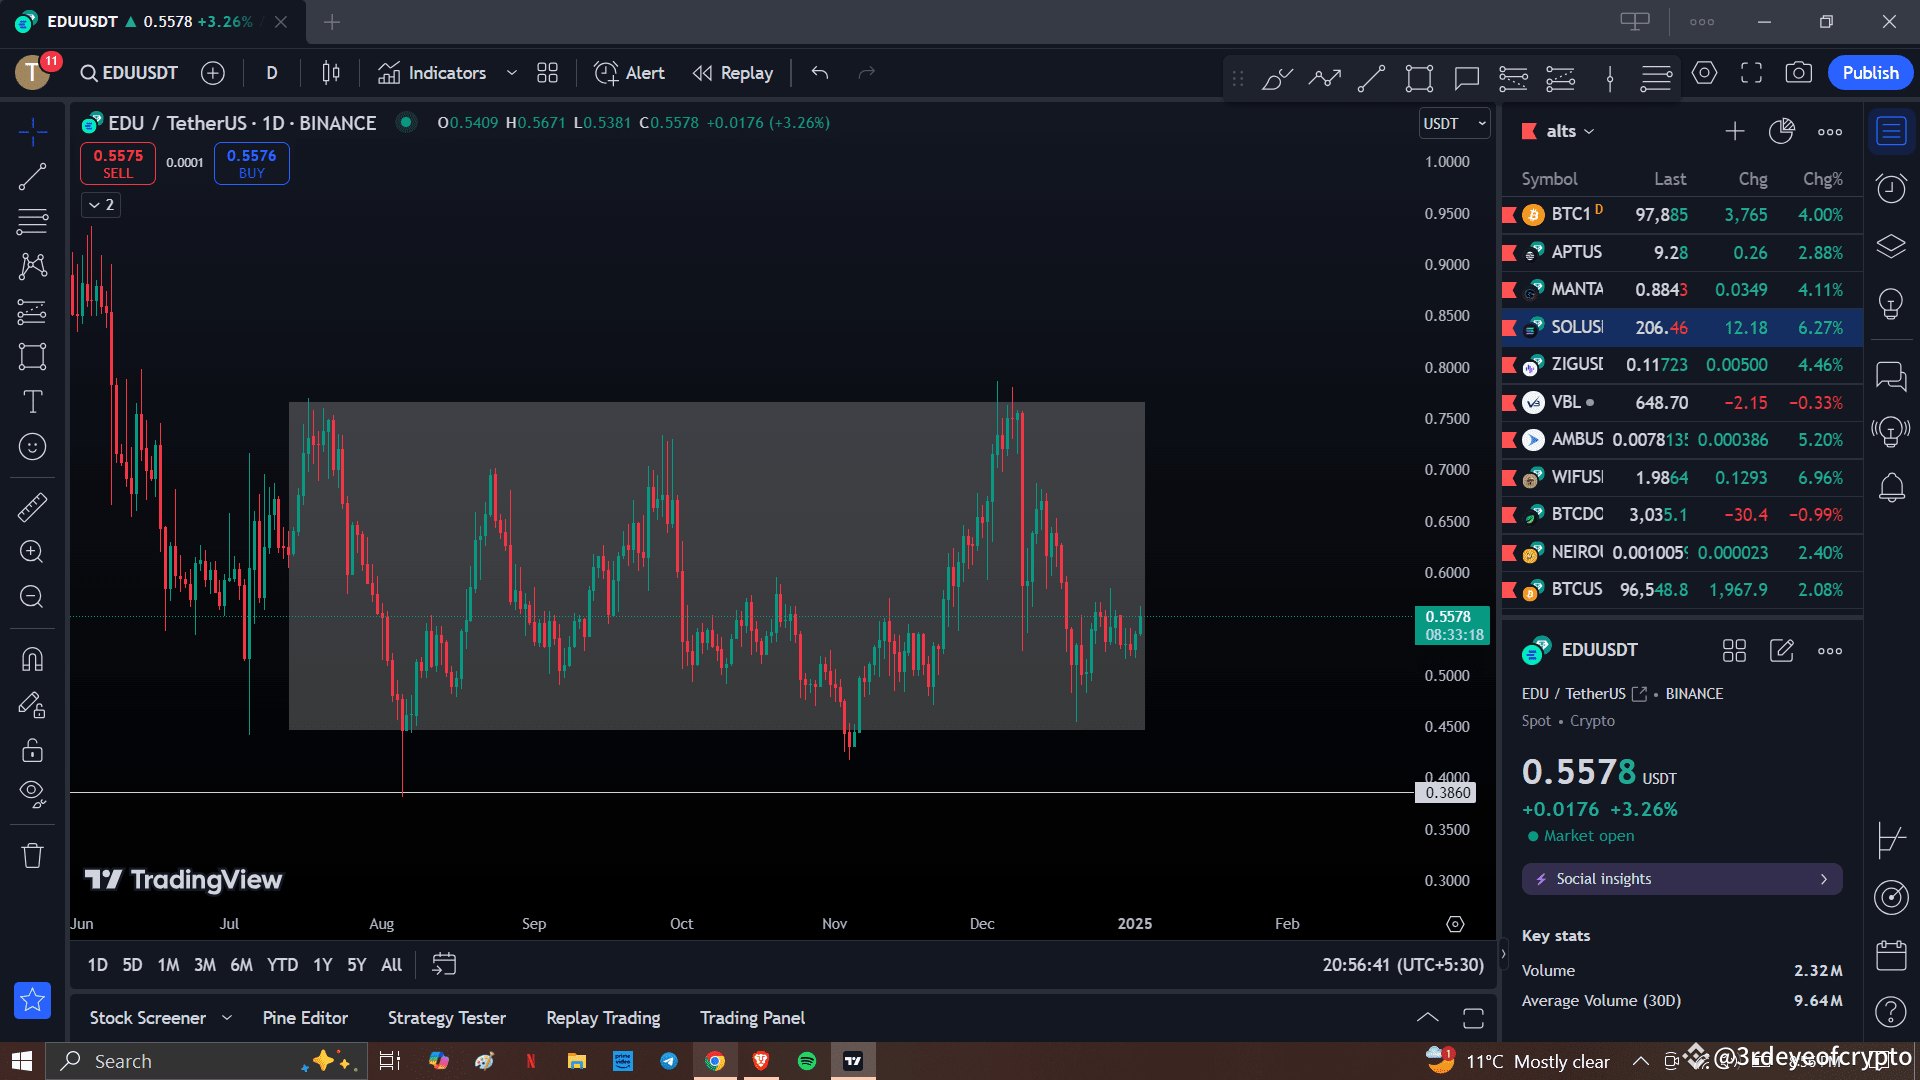
Task: Open the Indicators dialog
Action: click(x=432, y=73)
